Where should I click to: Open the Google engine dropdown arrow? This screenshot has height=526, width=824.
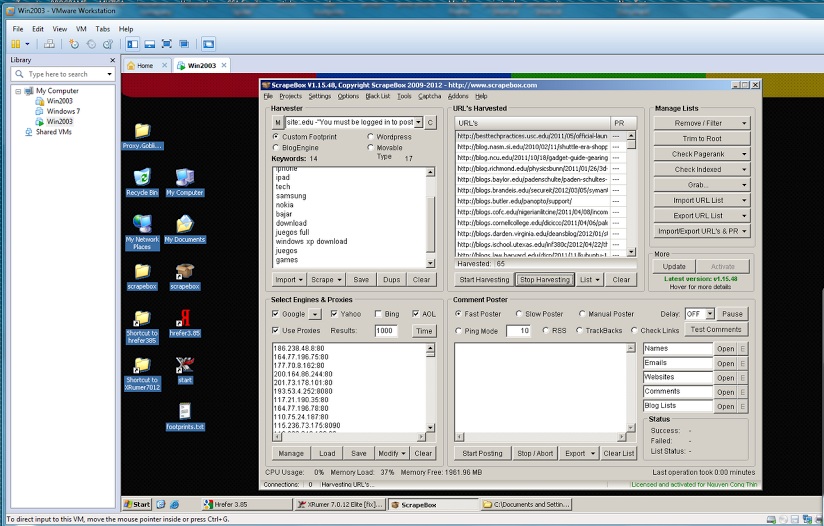coord(314,314)
